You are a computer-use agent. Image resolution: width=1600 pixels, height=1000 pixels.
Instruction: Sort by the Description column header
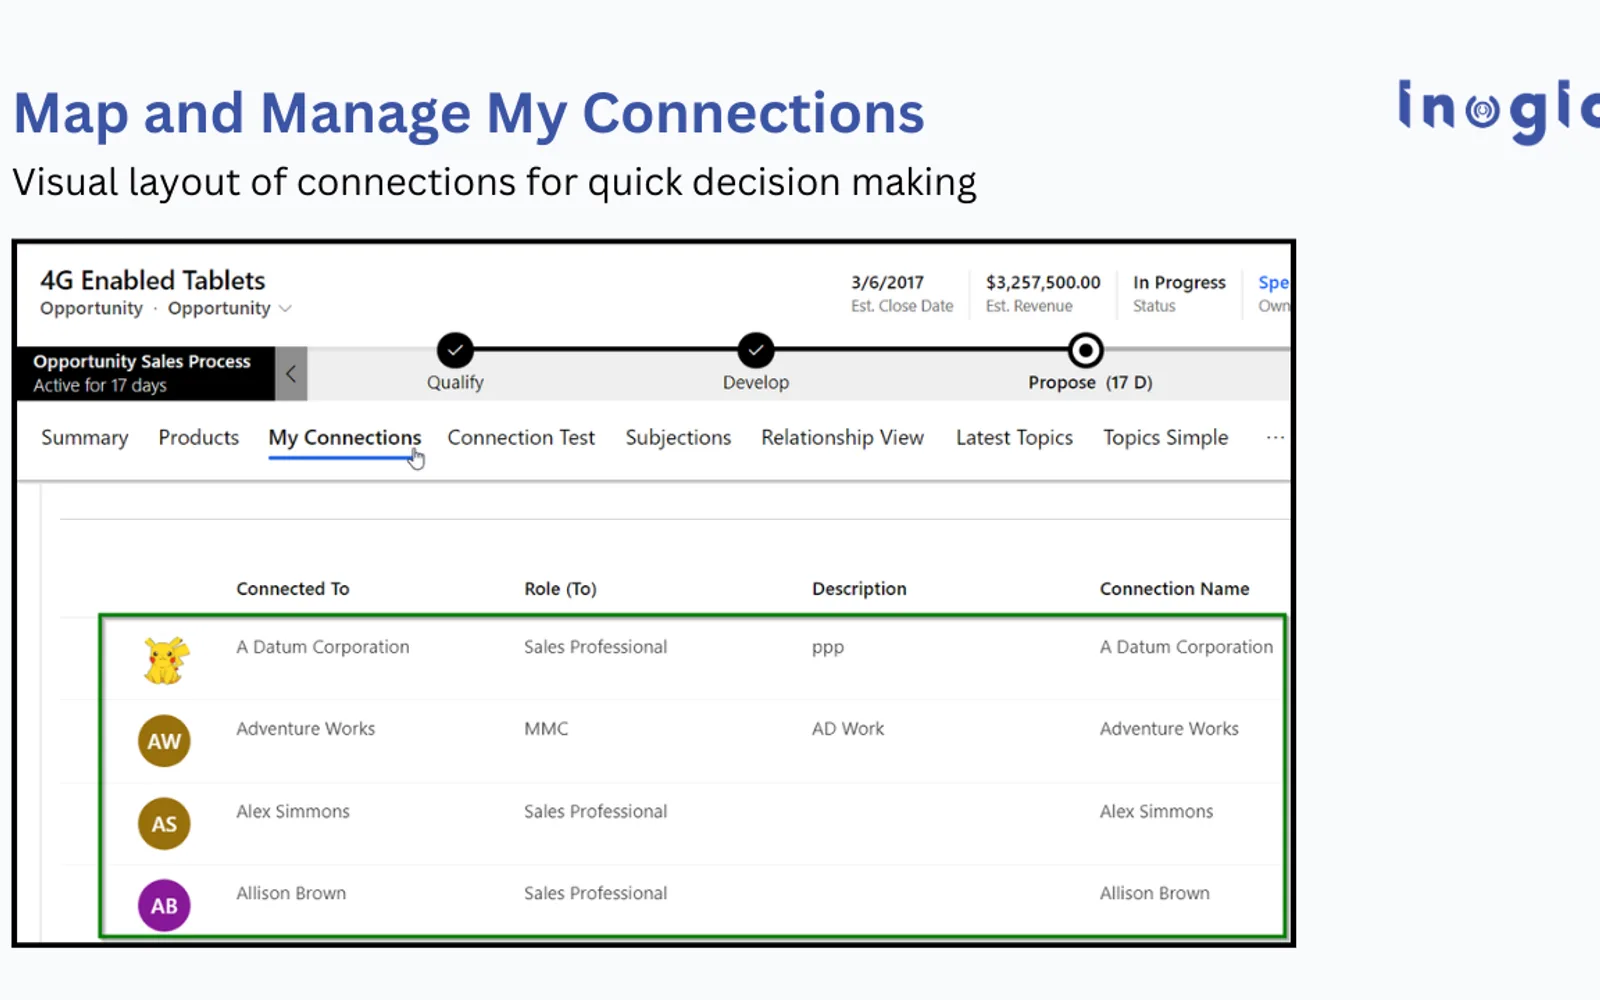(859, 589)
